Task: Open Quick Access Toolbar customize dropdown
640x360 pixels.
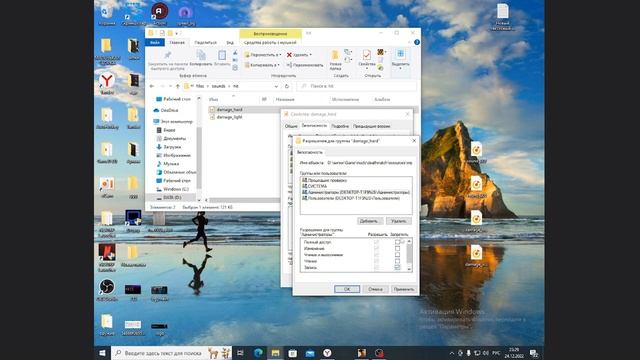Action: click(177, 33)
